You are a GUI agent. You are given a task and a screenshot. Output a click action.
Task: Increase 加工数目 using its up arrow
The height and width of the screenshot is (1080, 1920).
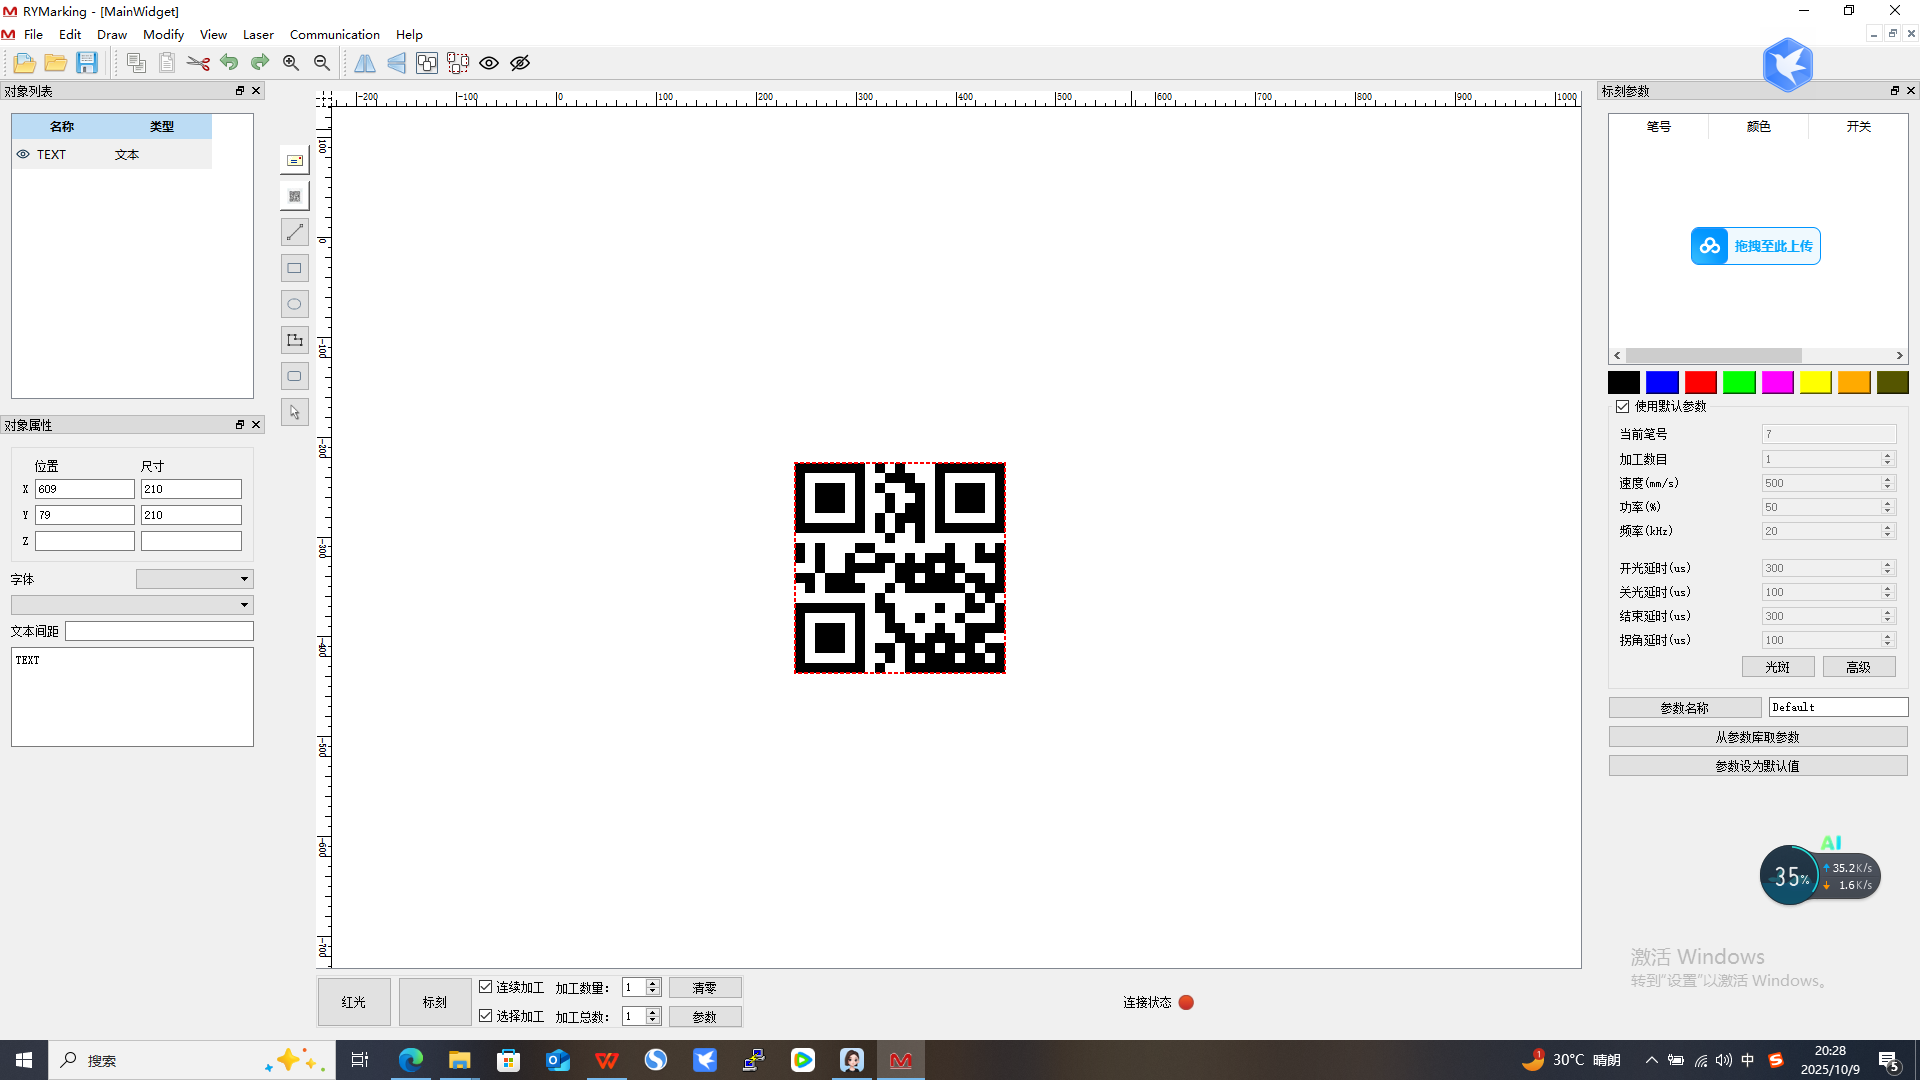[1887, 455]
